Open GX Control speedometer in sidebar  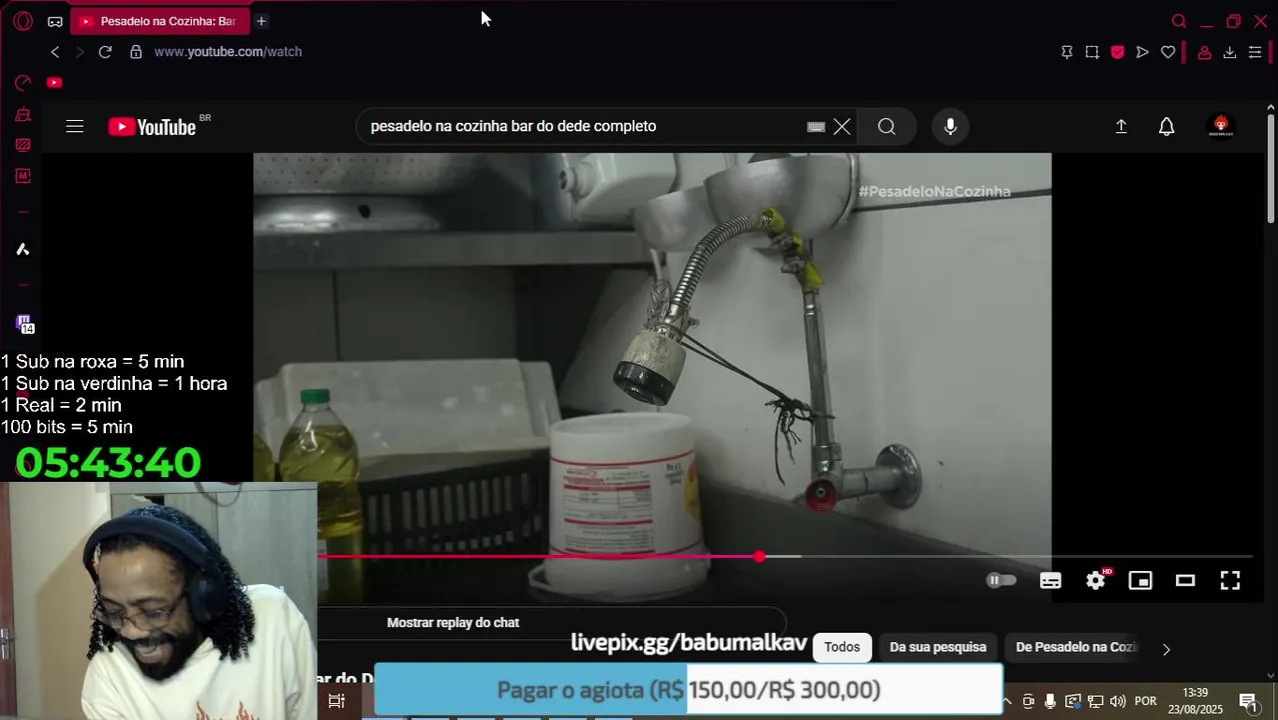tap(23, 83)
